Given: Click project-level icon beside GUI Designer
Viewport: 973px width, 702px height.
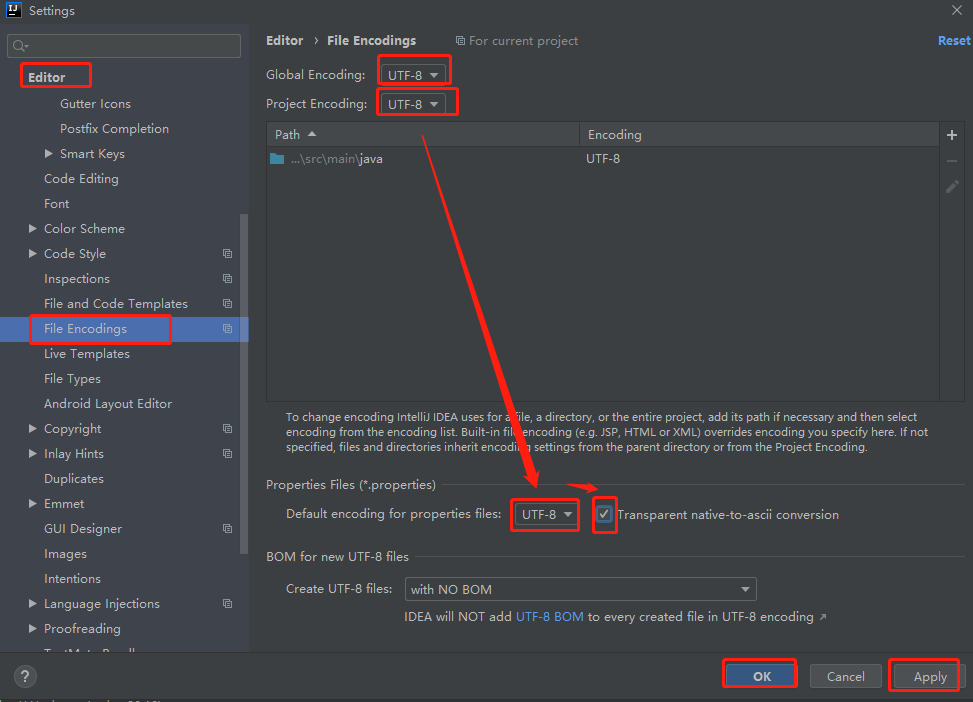Looking at the screenshot, I should (x=228, y=529).
